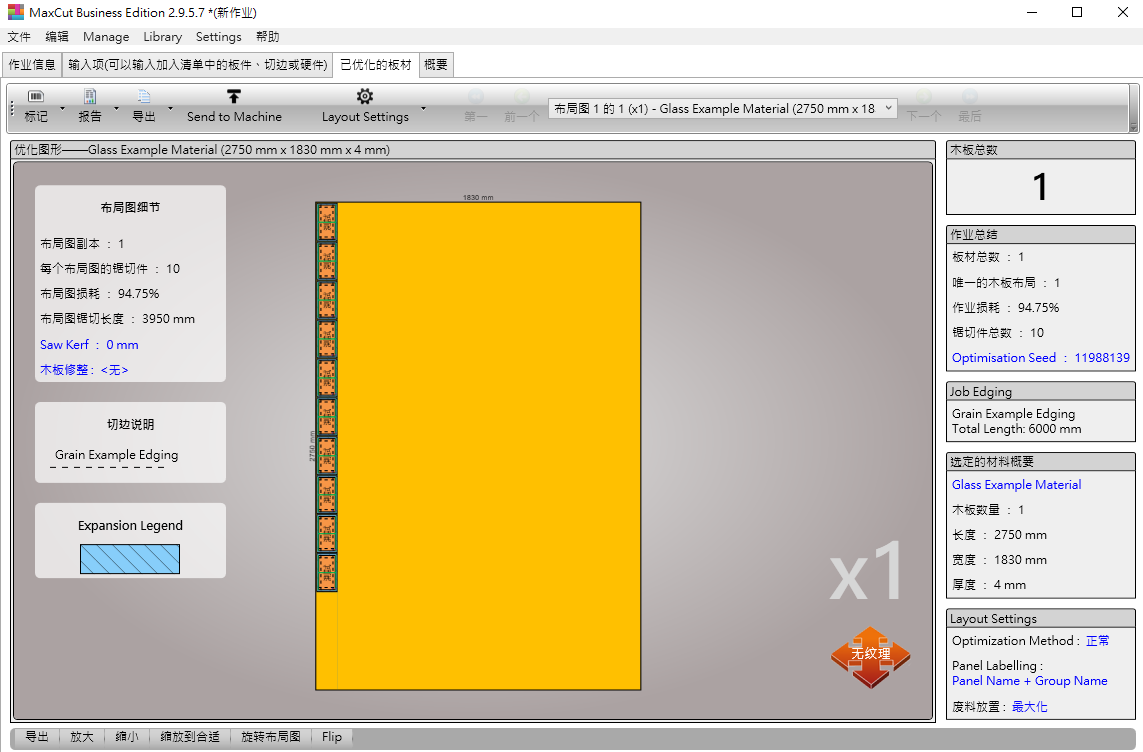Click the 标记 (label) toolbar icon

click(36, 97)
